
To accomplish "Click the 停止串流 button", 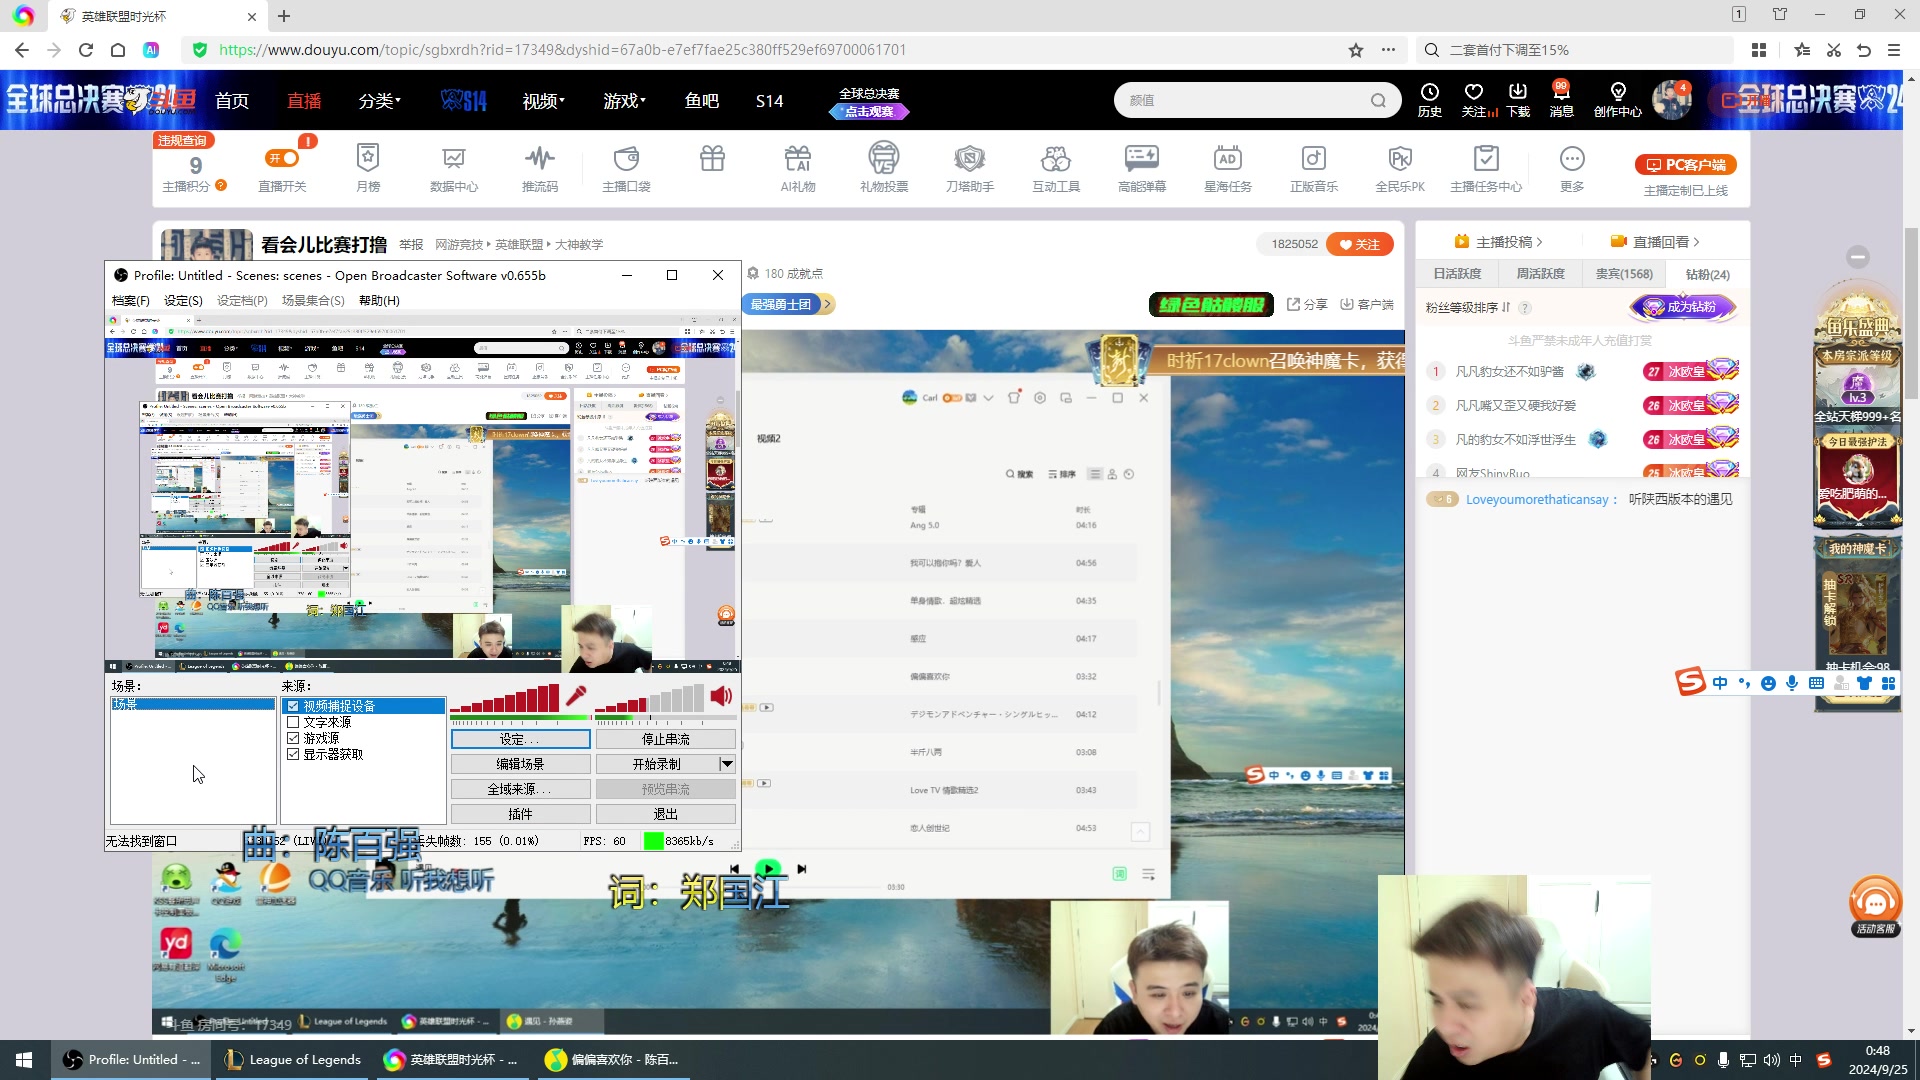I will (x=665, y=739).
